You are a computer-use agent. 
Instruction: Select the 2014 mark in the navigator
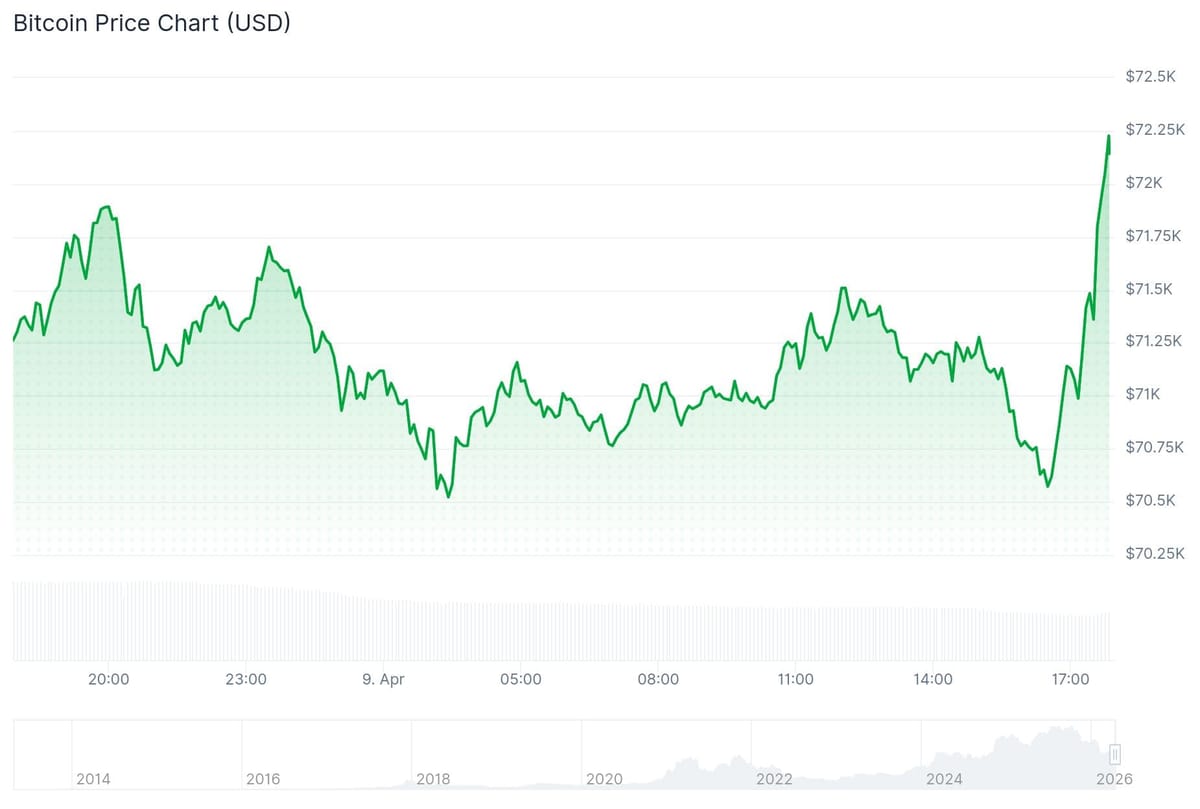(94, 779)
